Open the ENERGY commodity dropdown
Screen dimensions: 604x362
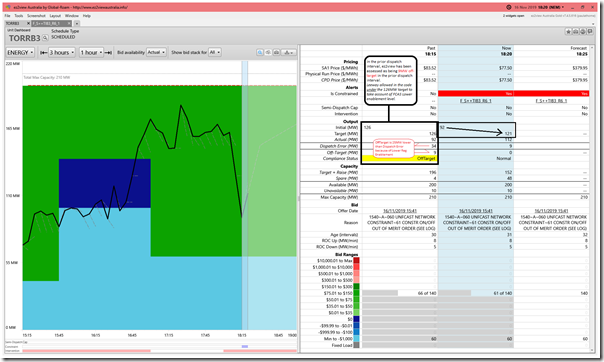click(x=20, y=52)
